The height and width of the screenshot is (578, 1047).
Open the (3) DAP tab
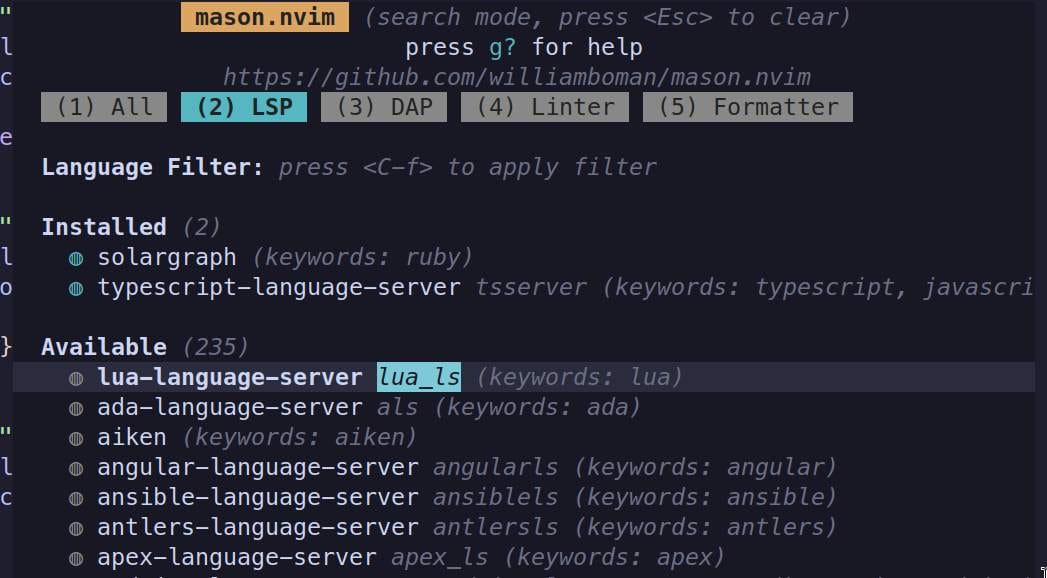click(384, 107)
